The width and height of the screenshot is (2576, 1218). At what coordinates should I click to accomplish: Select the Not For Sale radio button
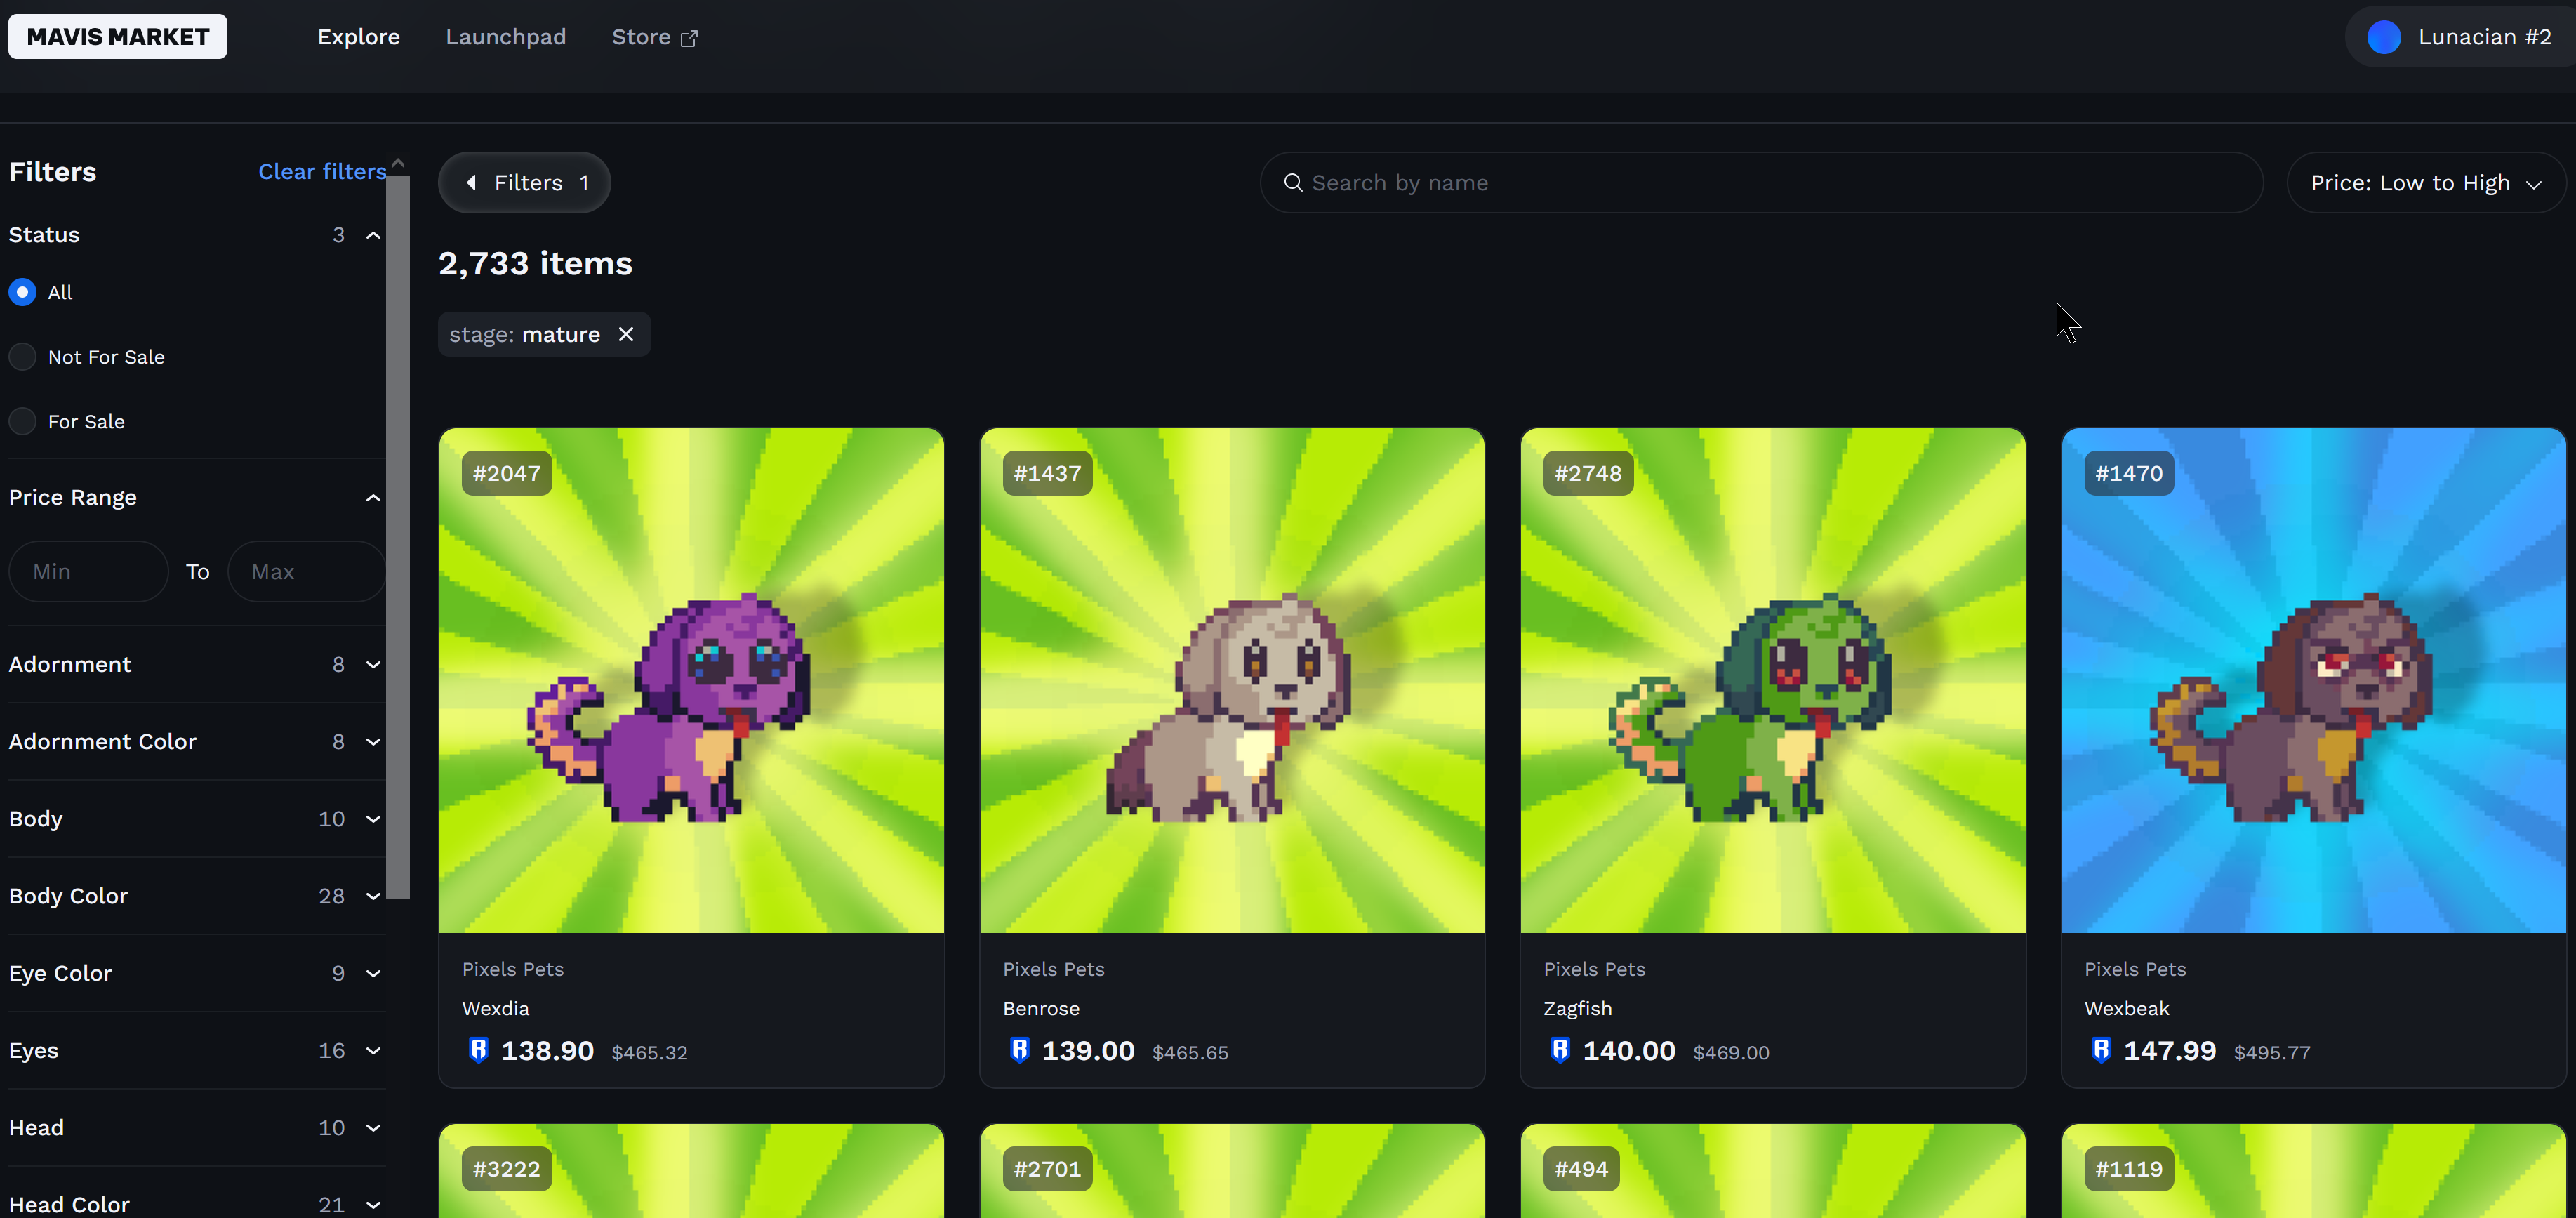(22, 357)
